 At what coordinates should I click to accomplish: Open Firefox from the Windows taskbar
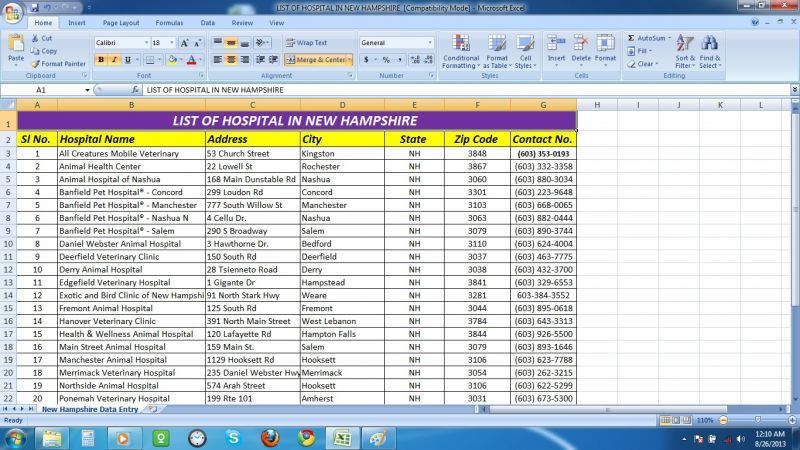click(270, 438)
